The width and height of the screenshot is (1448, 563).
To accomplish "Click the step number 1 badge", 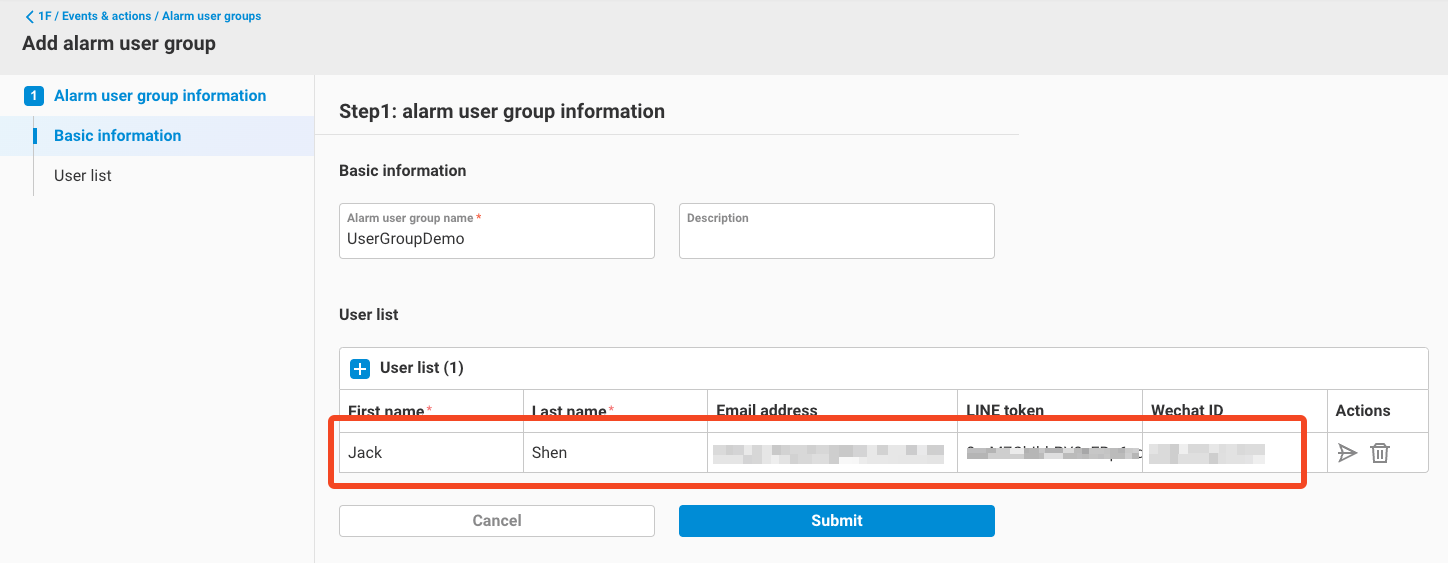I will coord(34,96).
